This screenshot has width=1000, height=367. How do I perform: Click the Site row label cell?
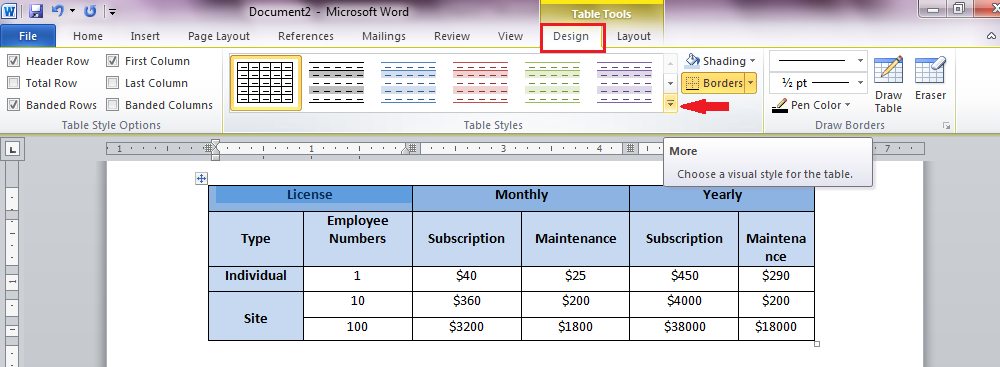click(256, 317)
